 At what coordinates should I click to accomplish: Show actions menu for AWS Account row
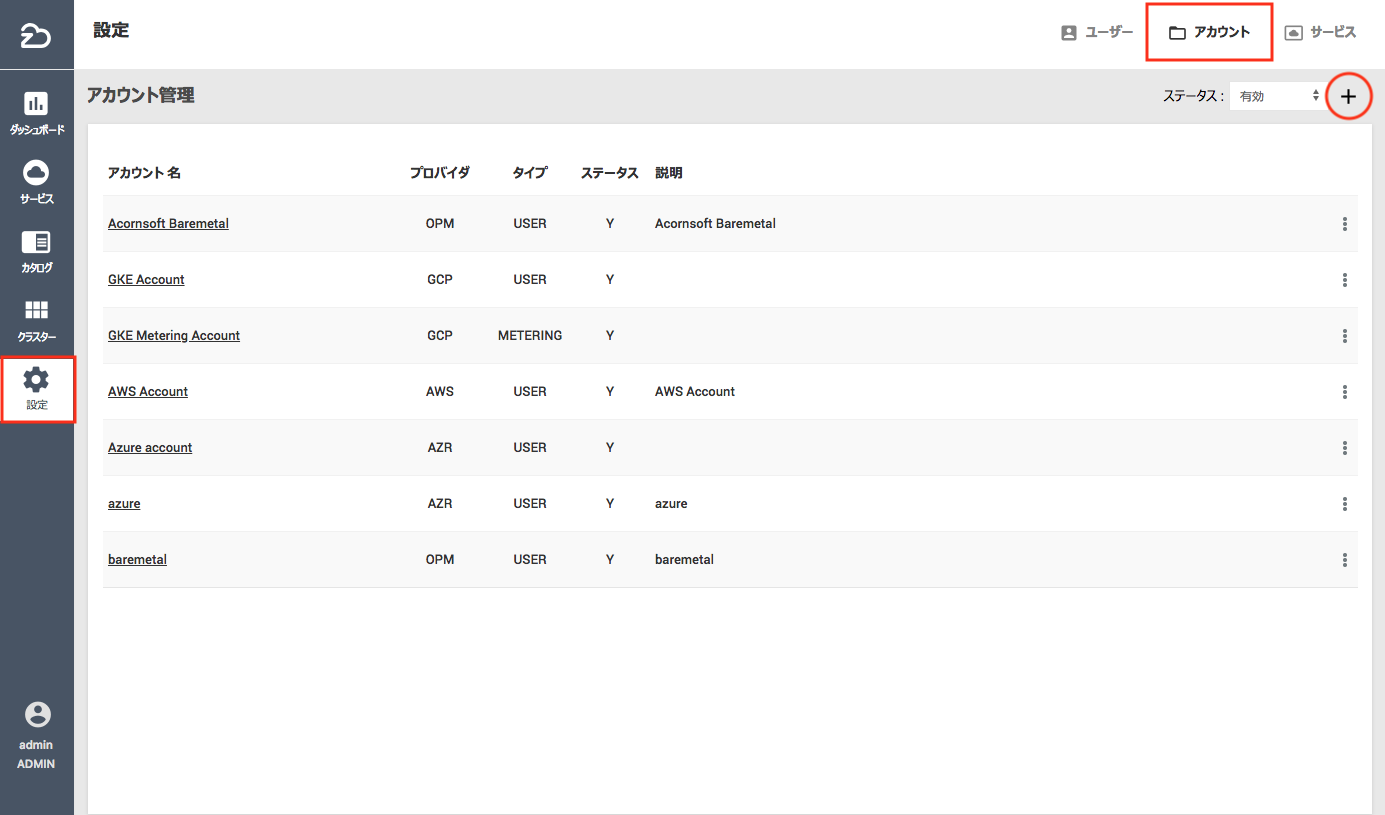tap(1345, 392)
